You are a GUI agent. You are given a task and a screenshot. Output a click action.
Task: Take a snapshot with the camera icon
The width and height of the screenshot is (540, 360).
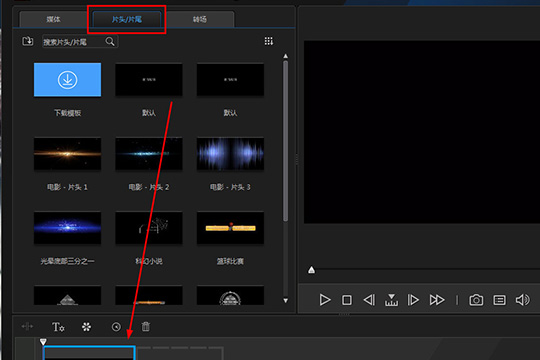point(476,300)
